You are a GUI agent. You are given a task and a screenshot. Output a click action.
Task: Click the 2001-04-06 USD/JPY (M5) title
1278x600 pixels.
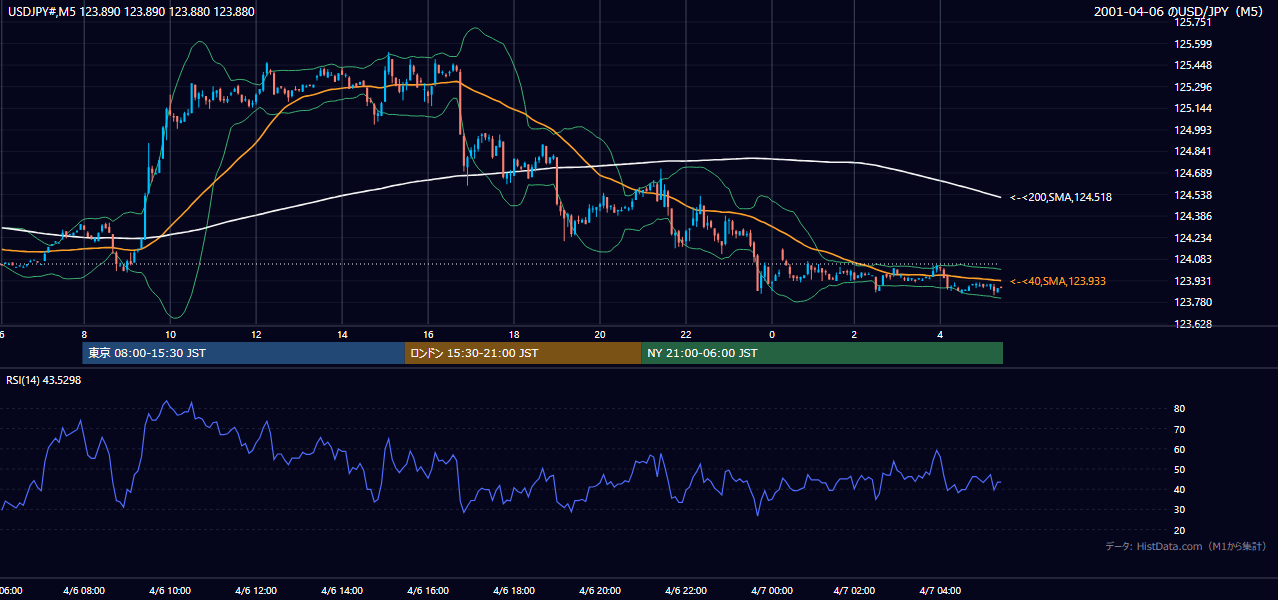point(1181,12)
